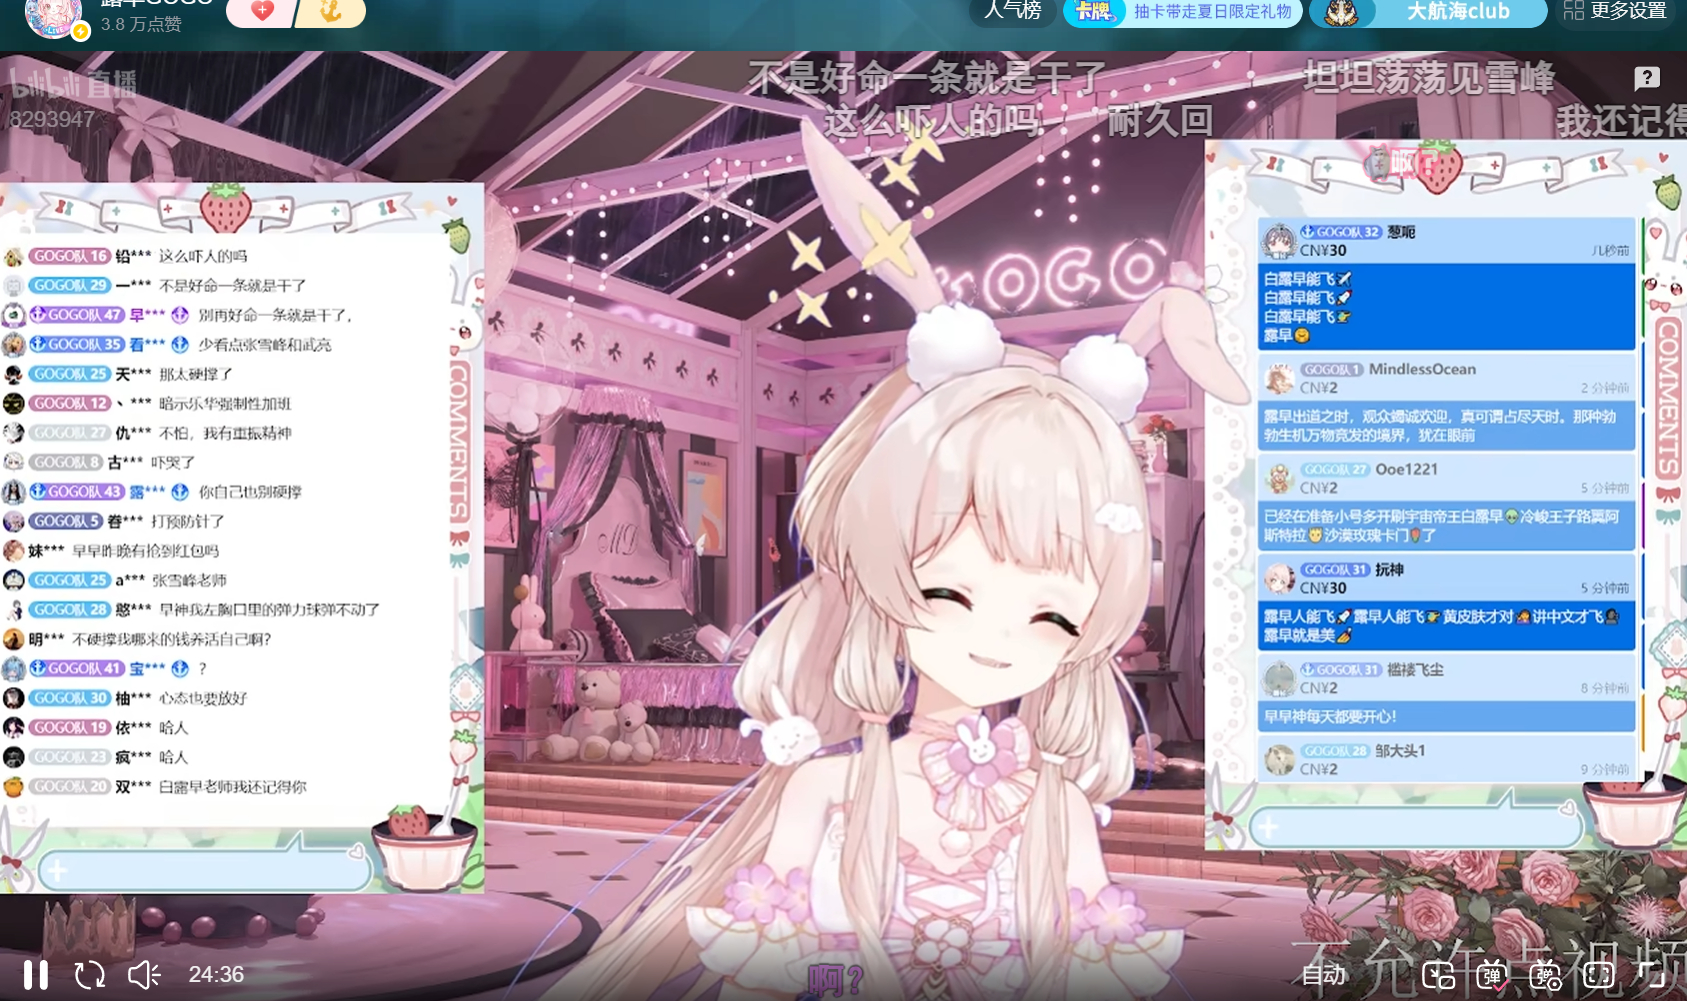Click the comment '少看点张雪峰和武亮'
The image size is (1687, 1001).
(x=264, y=344)
